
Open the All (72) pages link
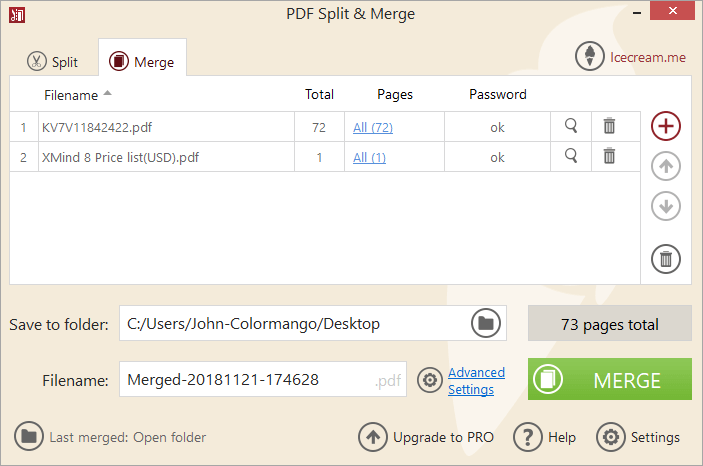pos(373,128)
